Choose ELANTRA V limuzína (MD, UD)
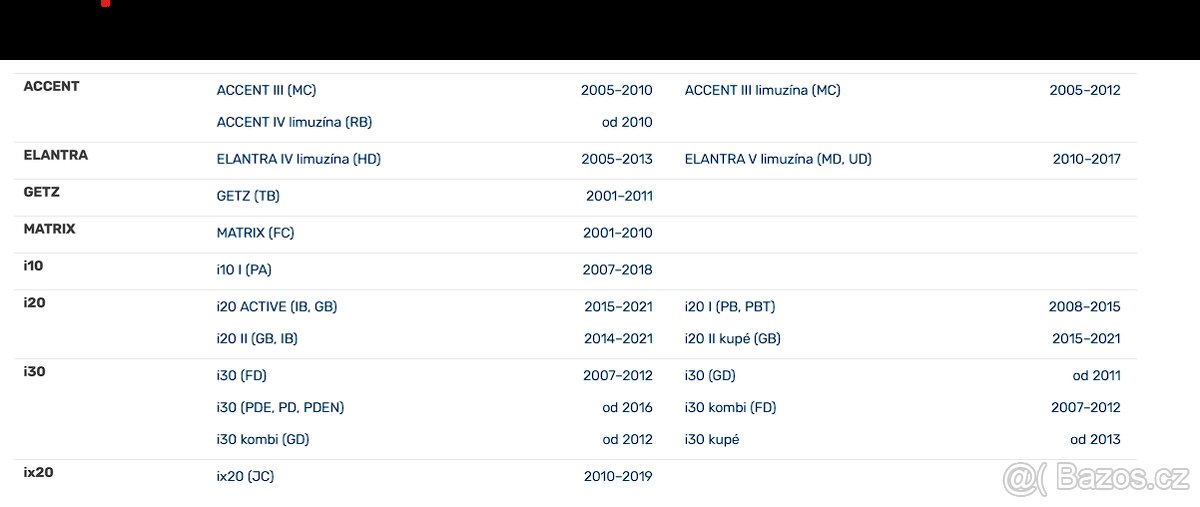Screen dimensions: 1200x507 pyautogui.click(x=778, y=159)
